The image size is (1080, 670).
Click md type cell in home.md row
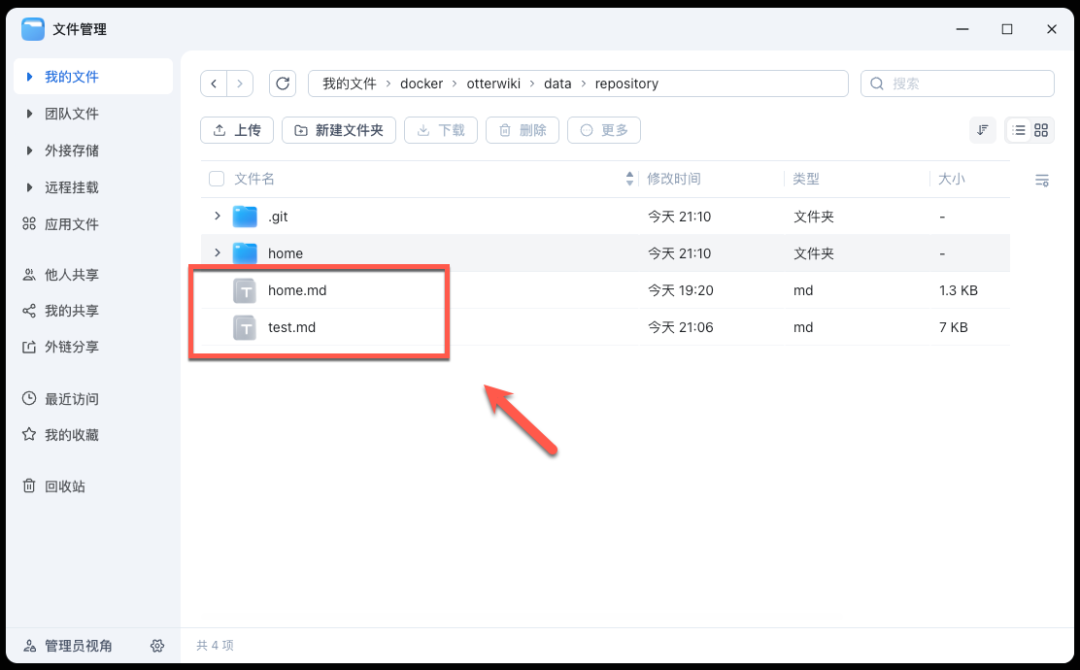coord(803,291)
